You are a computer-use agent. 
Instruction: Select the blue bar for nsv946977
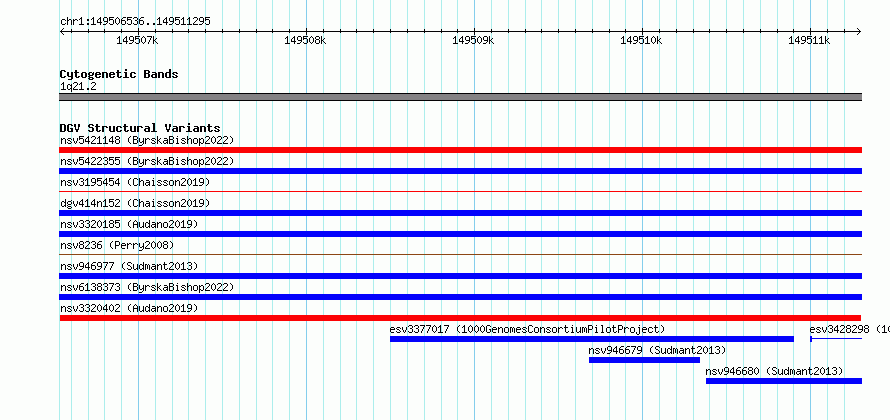pos(461,276)
